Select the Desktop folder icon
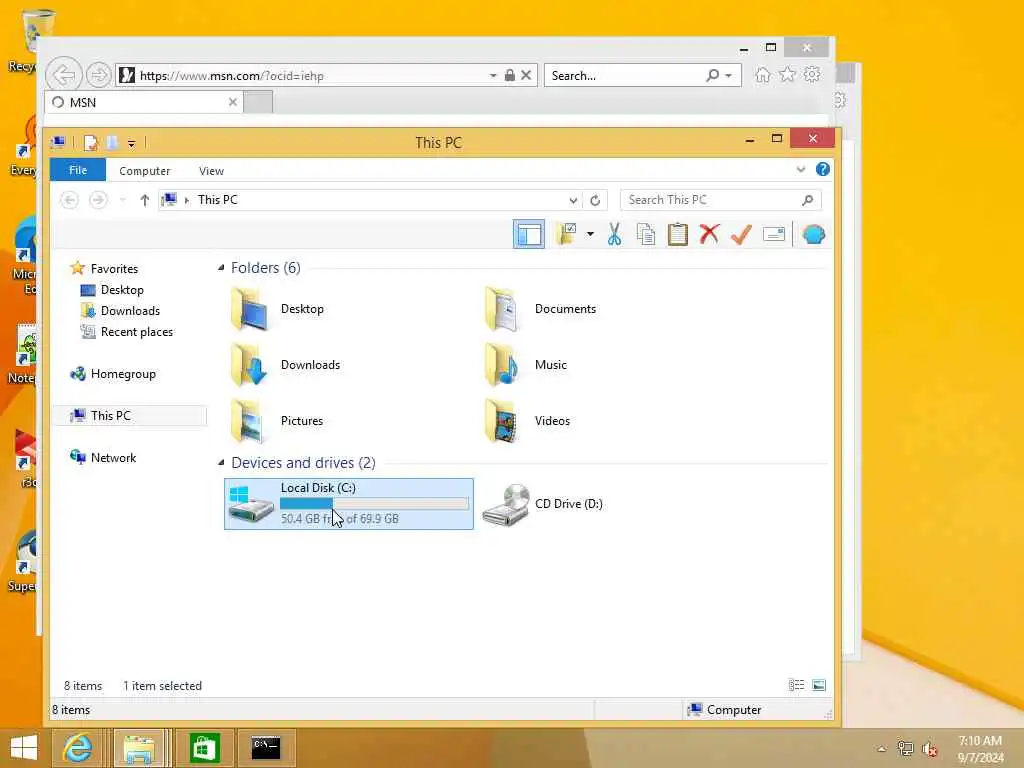This screenshot has height=768, width=1024. 249,309
